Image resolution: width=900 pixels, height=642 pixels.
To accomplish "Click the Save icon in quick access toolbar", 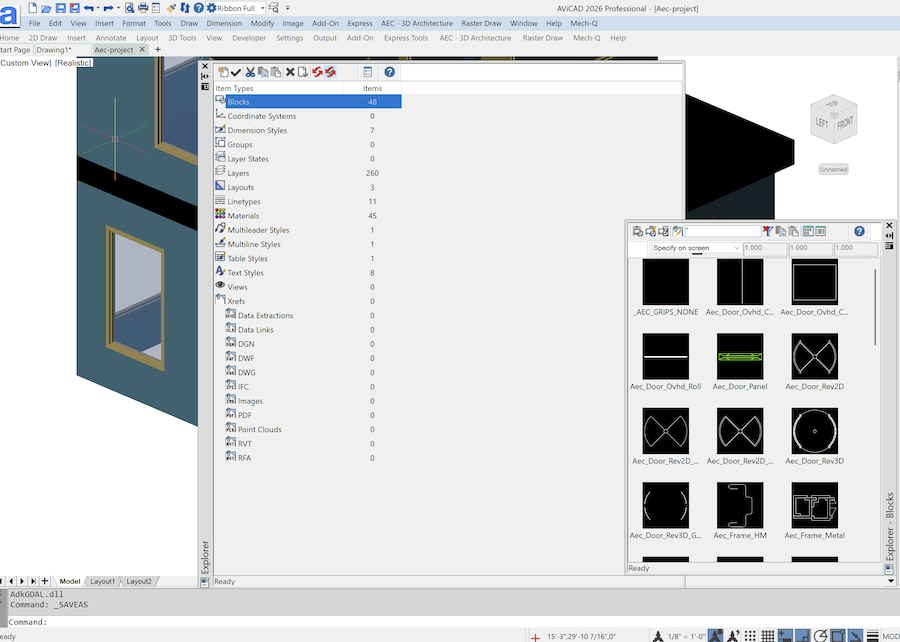I will [x=60, y=8].
